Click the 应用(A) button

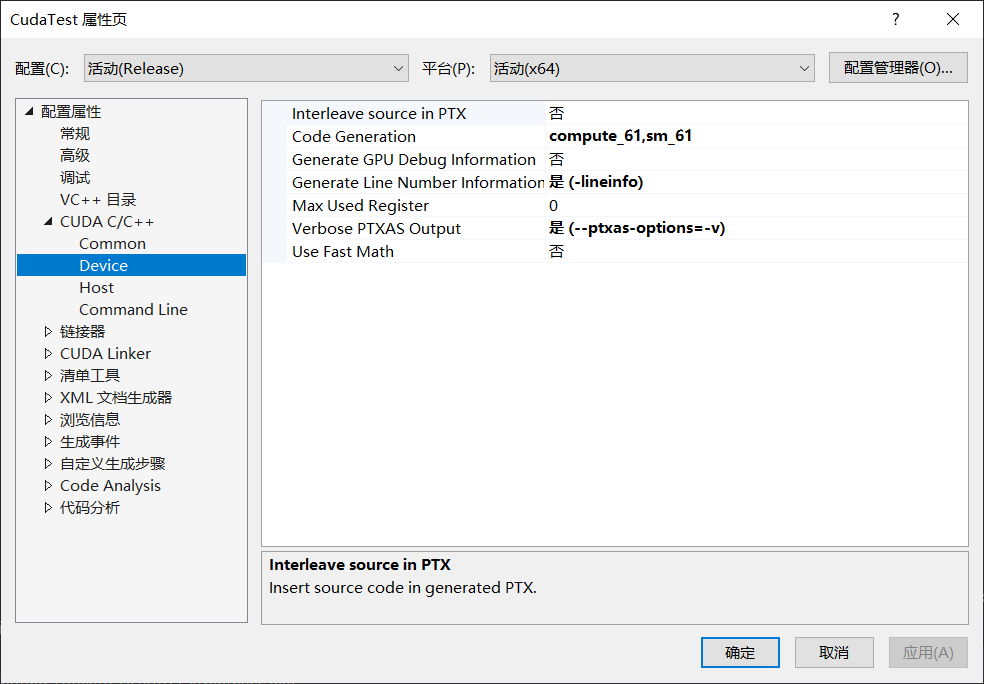point(928,653)
